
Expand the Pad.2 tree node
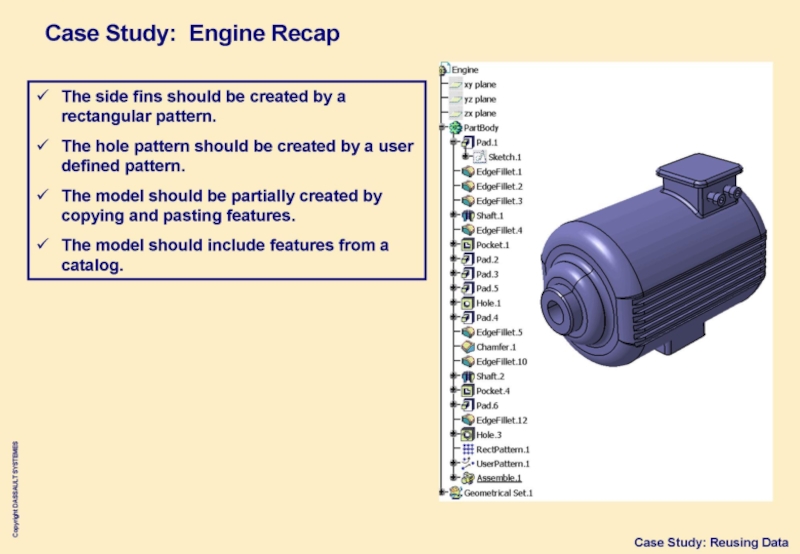pyautogui.click(x=456, y=259)
